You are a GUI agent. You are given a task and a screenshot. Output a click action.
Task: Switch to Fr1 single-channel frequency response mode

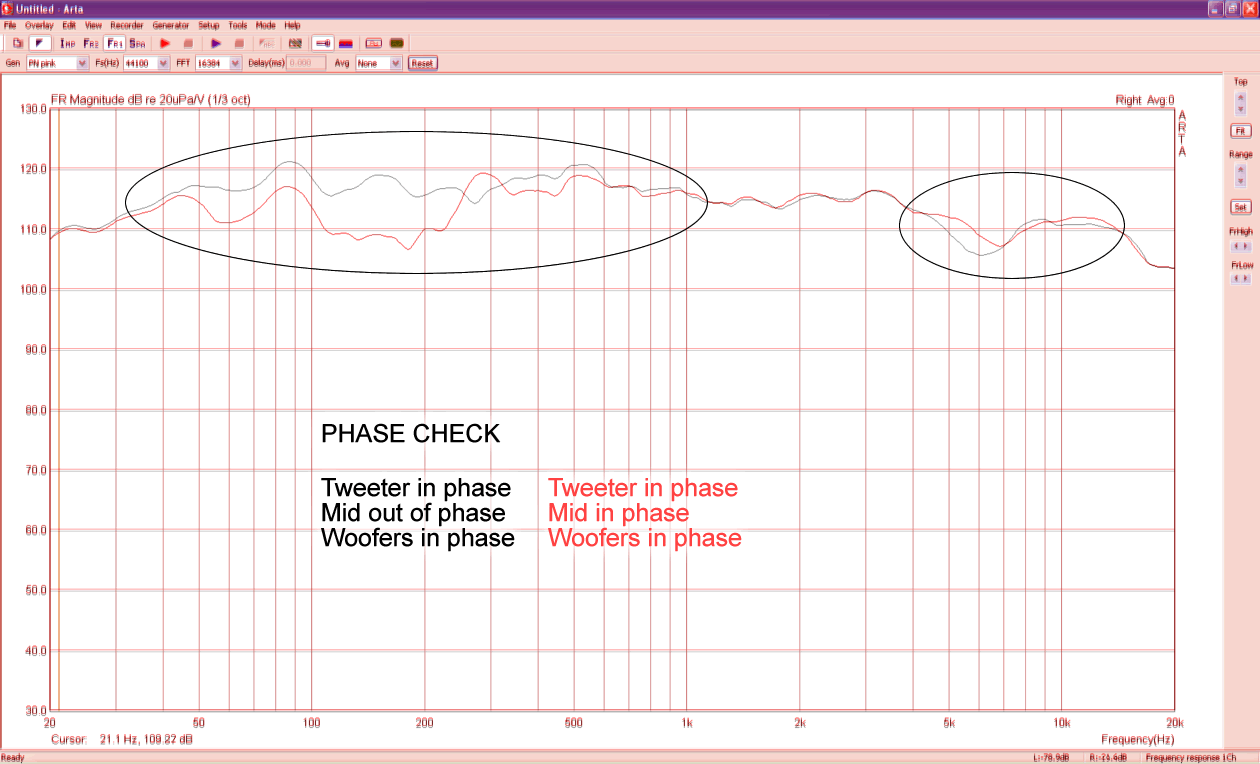click(114, 43)
